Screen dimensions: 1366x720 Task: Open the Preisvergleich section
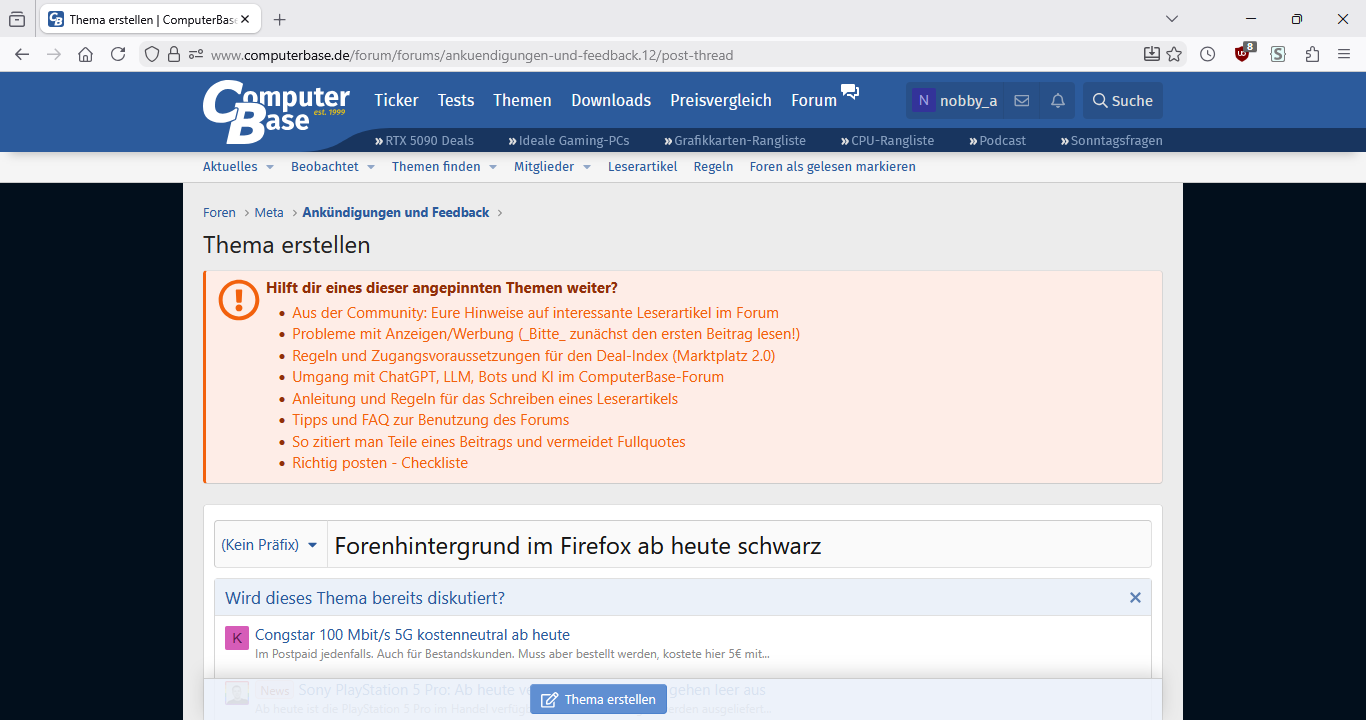[721, 100]
